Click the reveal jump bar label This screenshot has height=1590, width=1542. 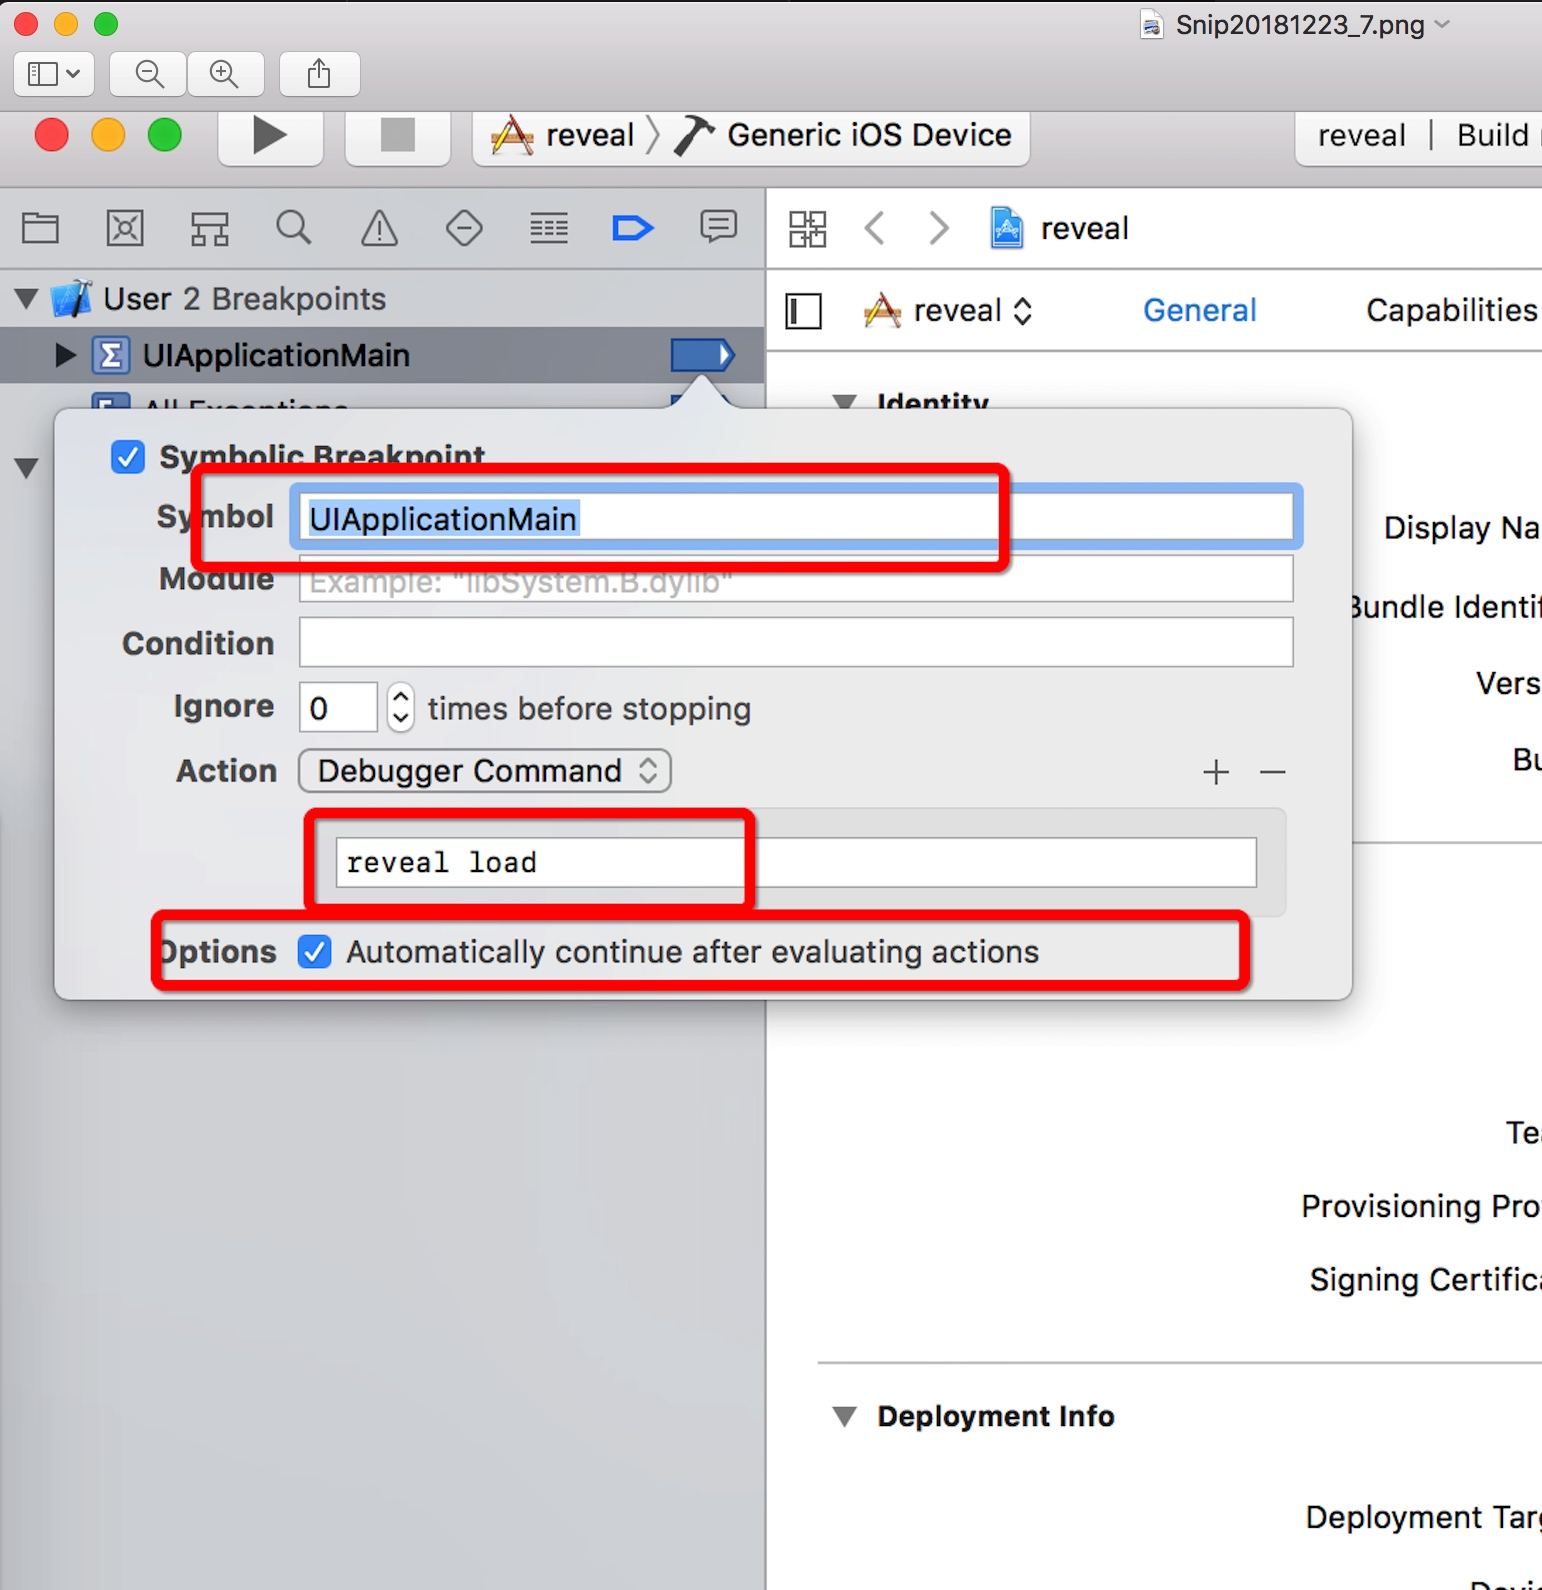pyautogui.click(x=1084, y=229)
